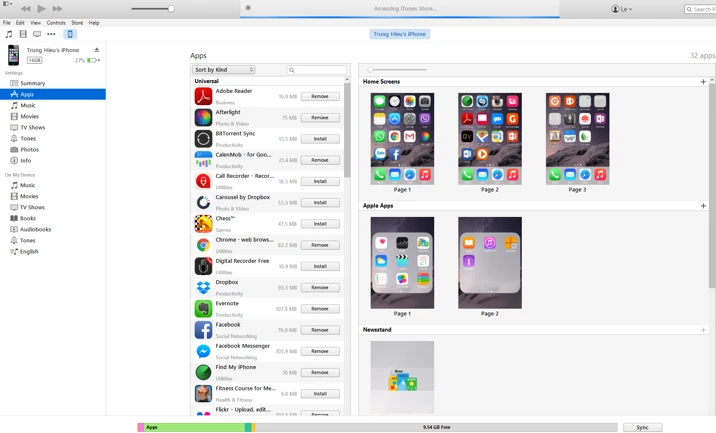Click the Carousel by Dropbox app icon
Screen dimensions: 716x433
(203, 203)
